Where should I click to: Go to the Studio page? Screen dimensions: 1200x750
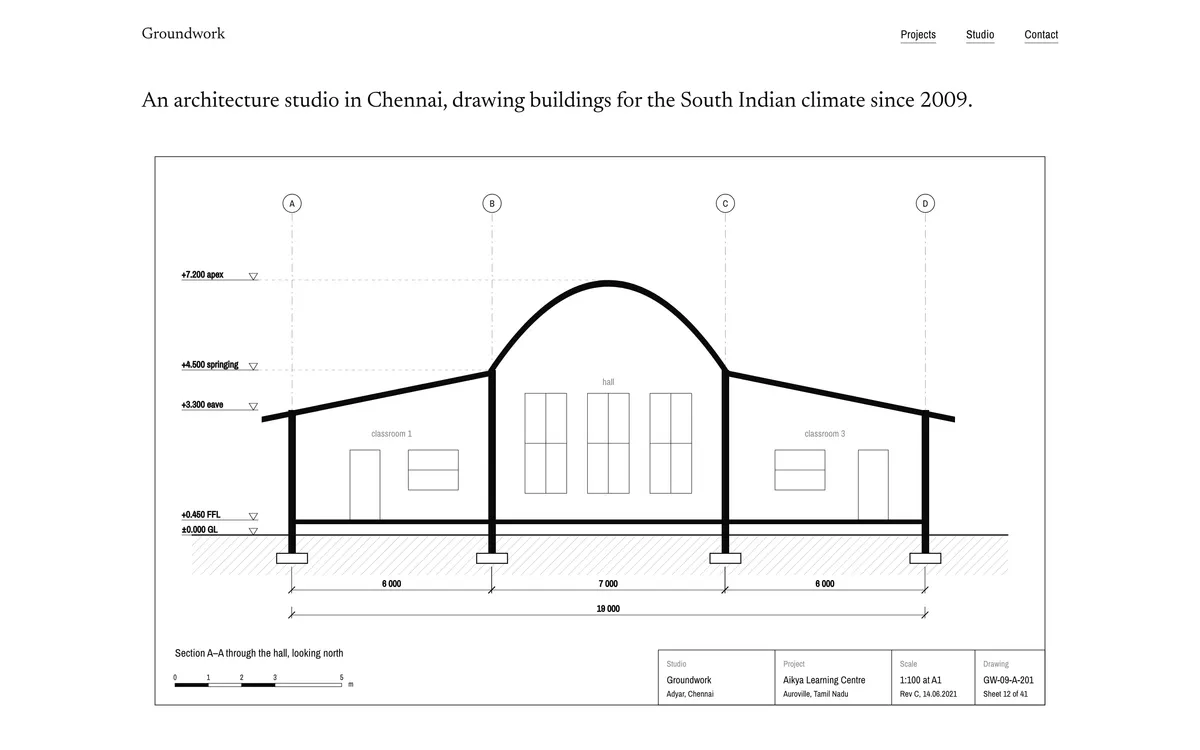980,35
